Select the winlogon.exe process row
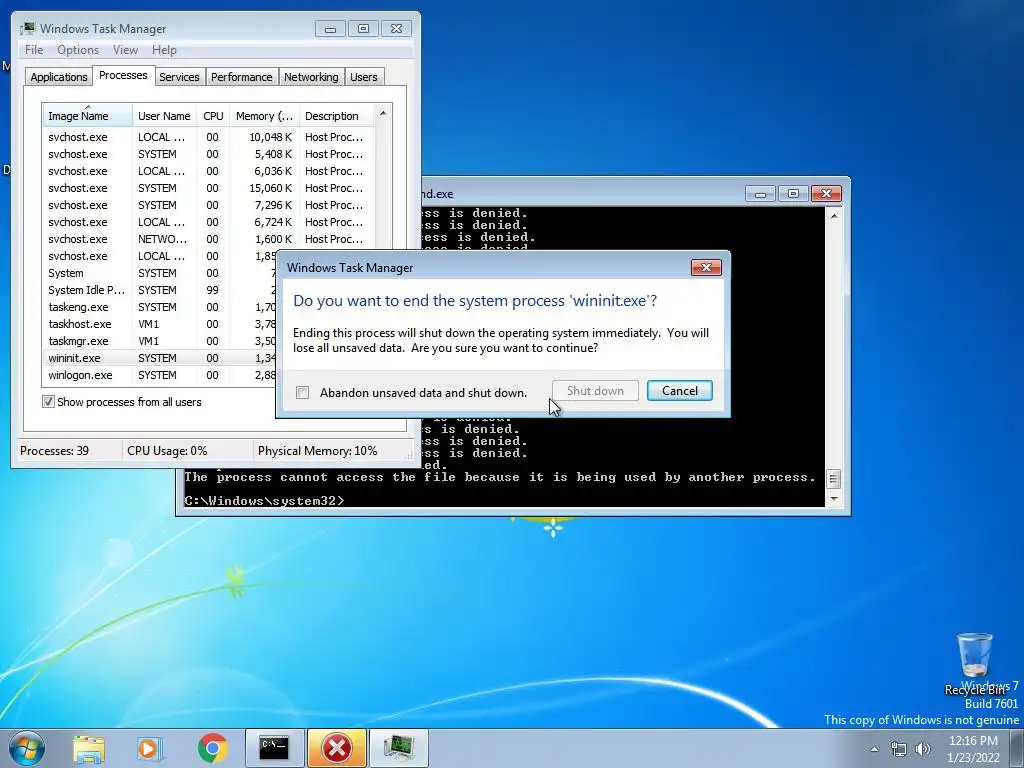Viewport: 1024px width, 768px height. [x=160, y=375]
